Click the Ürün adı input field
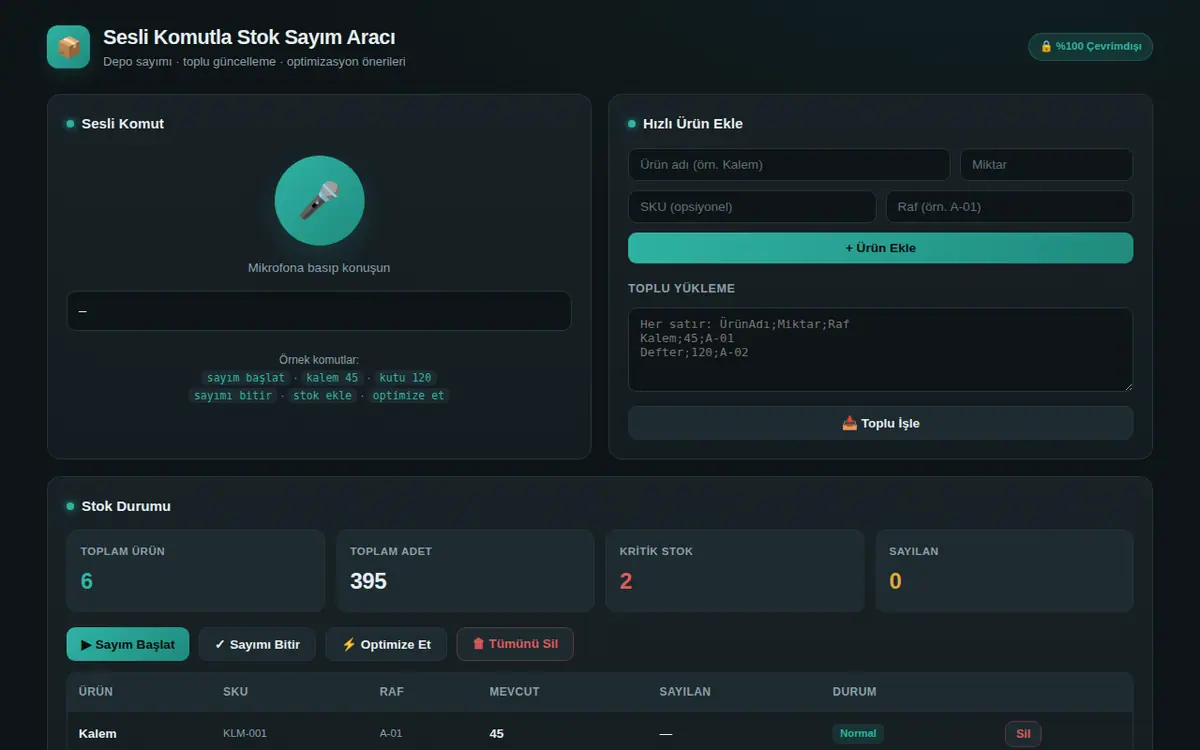The height and width of the screenshot is (750, 1200). pos(789,165)
